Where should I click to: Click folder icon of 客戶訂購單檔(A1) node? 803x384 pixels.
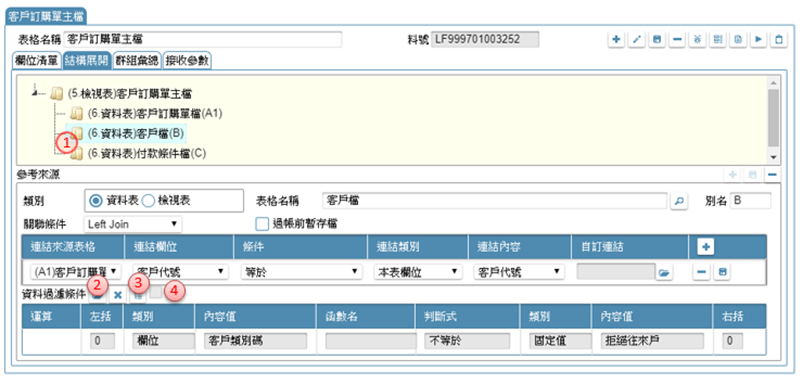tap(76, 113)
